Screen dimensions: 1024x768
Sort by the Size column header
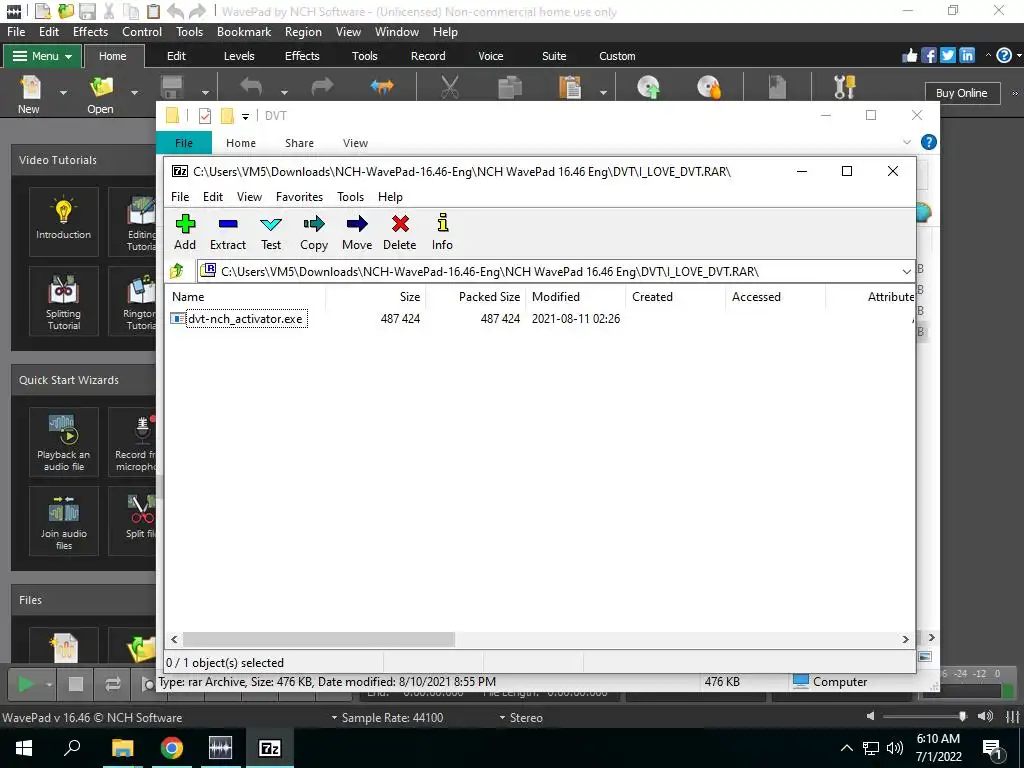[x=376, y=296]
